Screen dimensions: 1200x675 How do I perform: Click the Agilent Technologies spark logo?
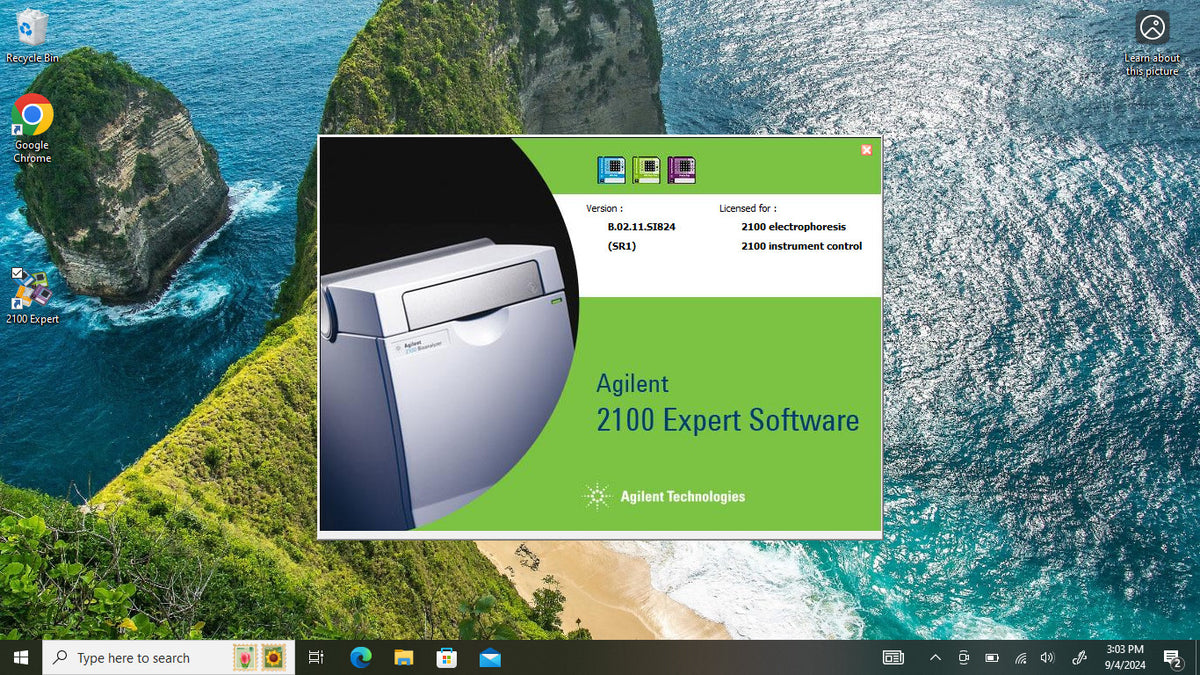(x=597, y=495)
